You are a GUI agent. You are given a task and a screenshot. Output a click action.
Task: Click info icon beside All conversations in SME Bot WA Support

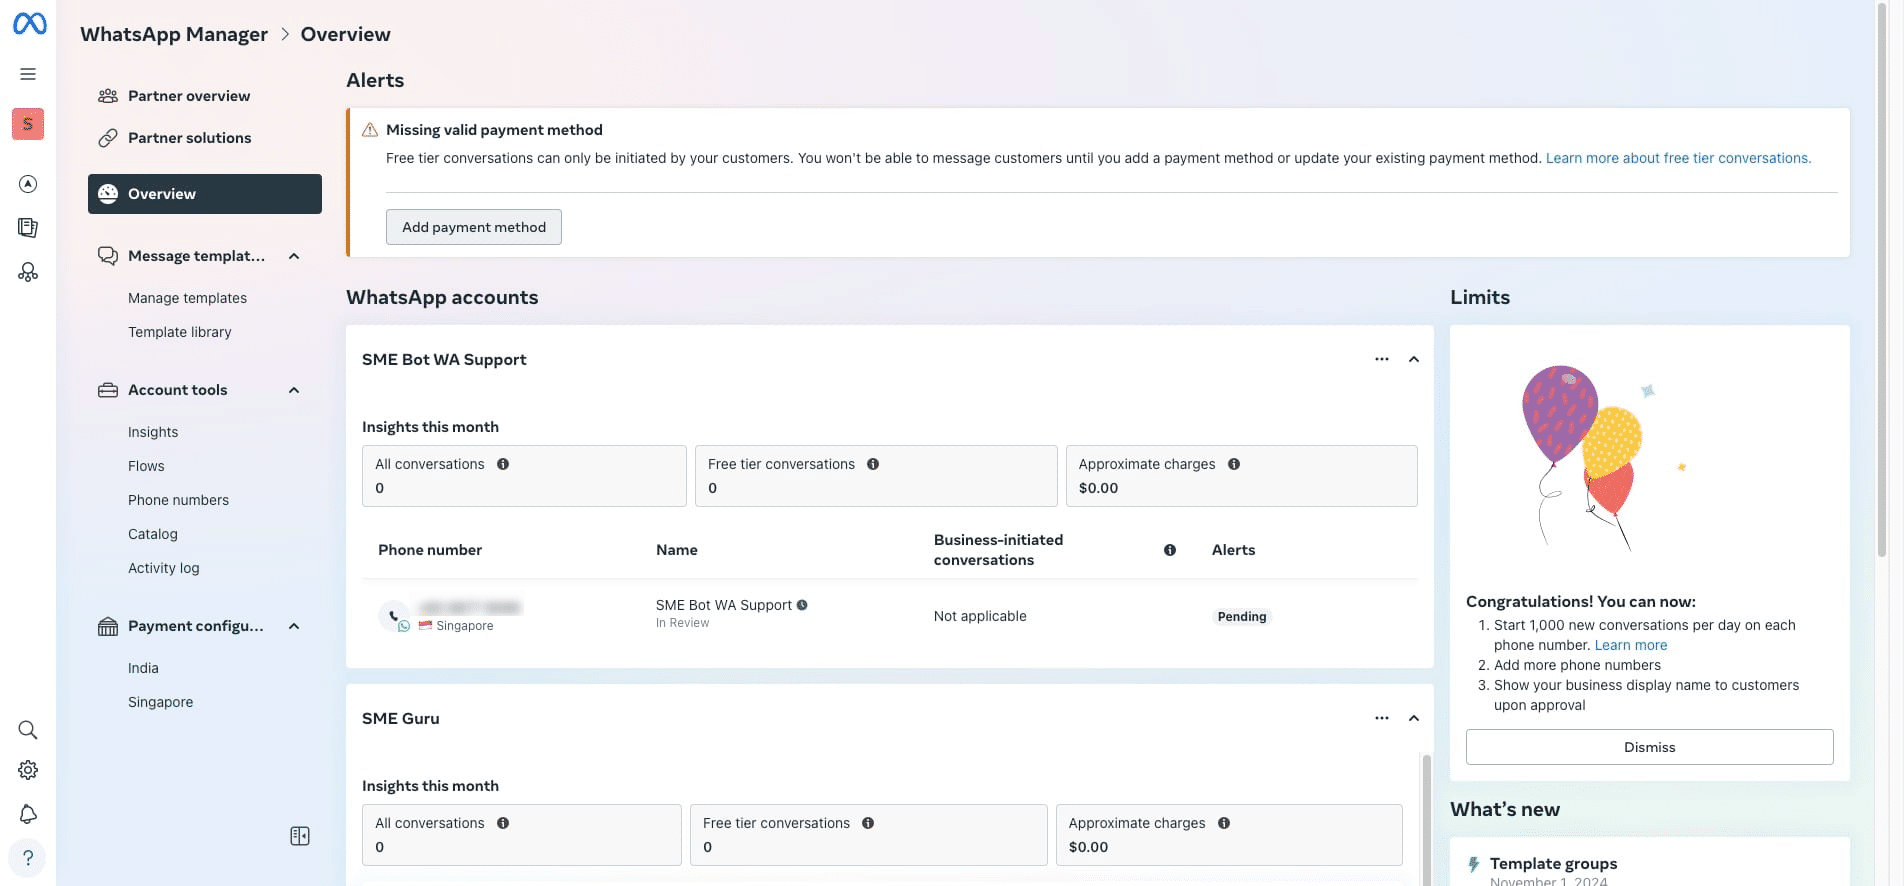coord(503,464)
